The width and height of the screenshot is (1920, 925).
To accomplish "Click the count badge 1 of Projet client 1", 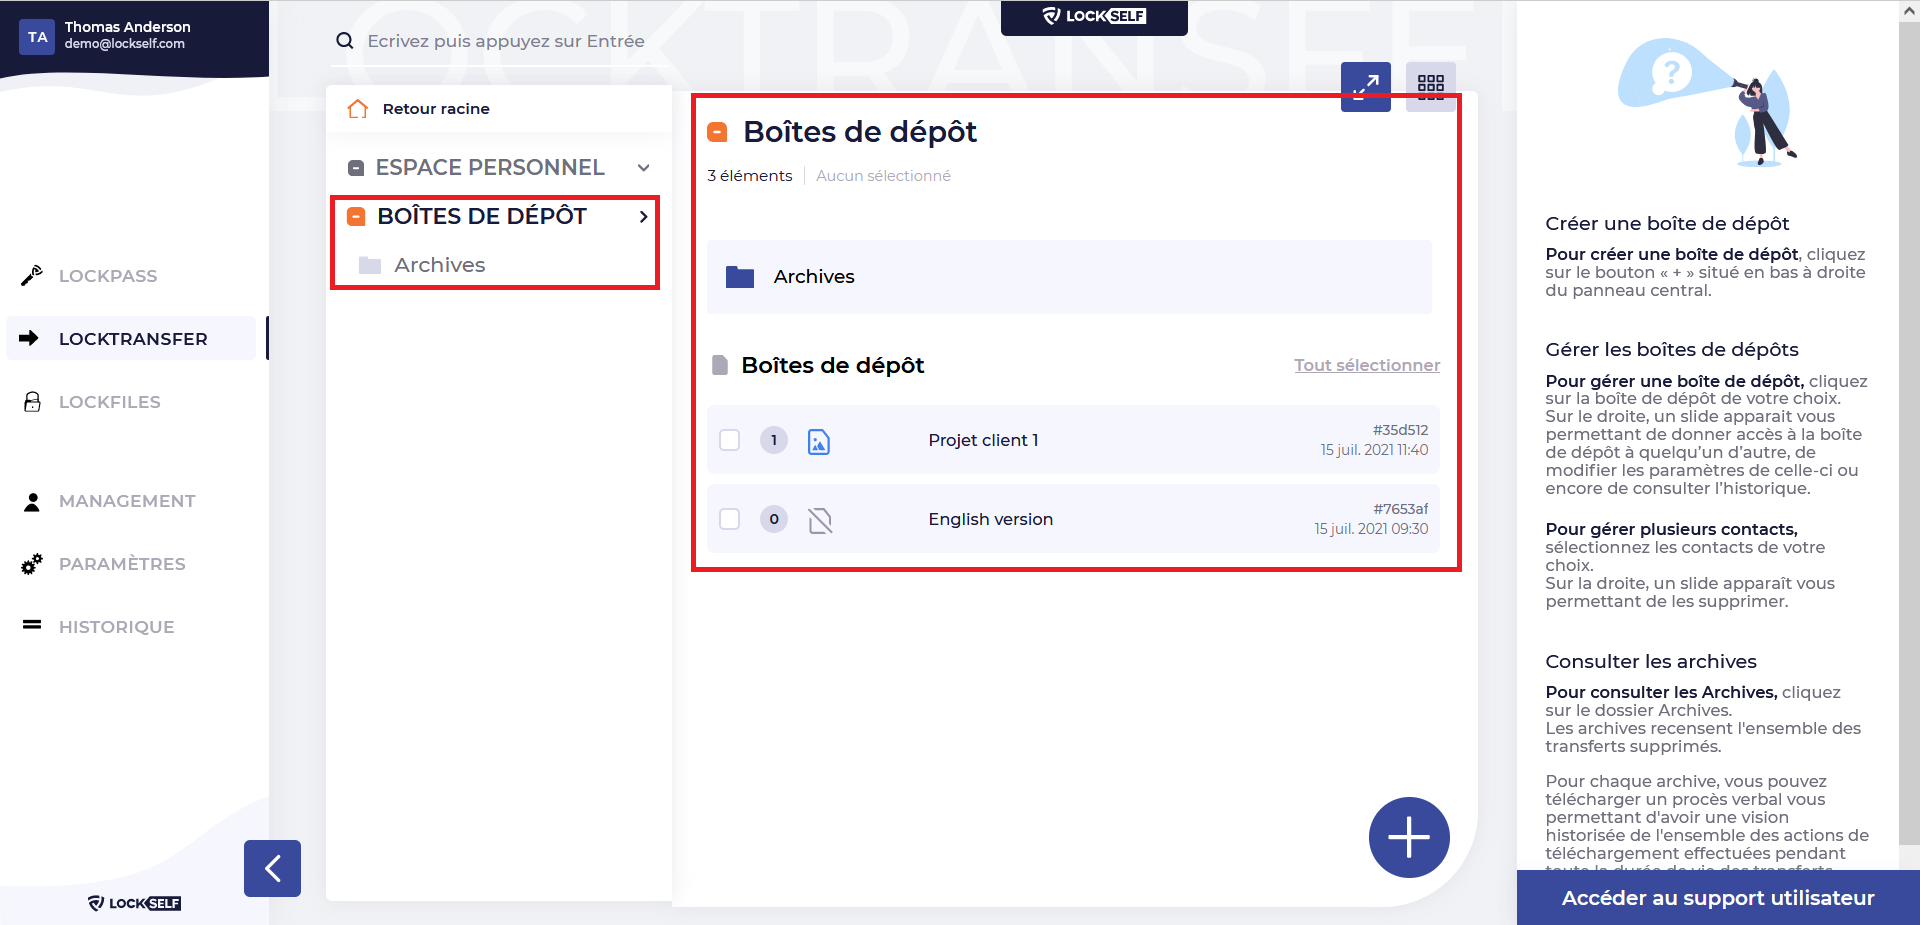I will point(774,440).
